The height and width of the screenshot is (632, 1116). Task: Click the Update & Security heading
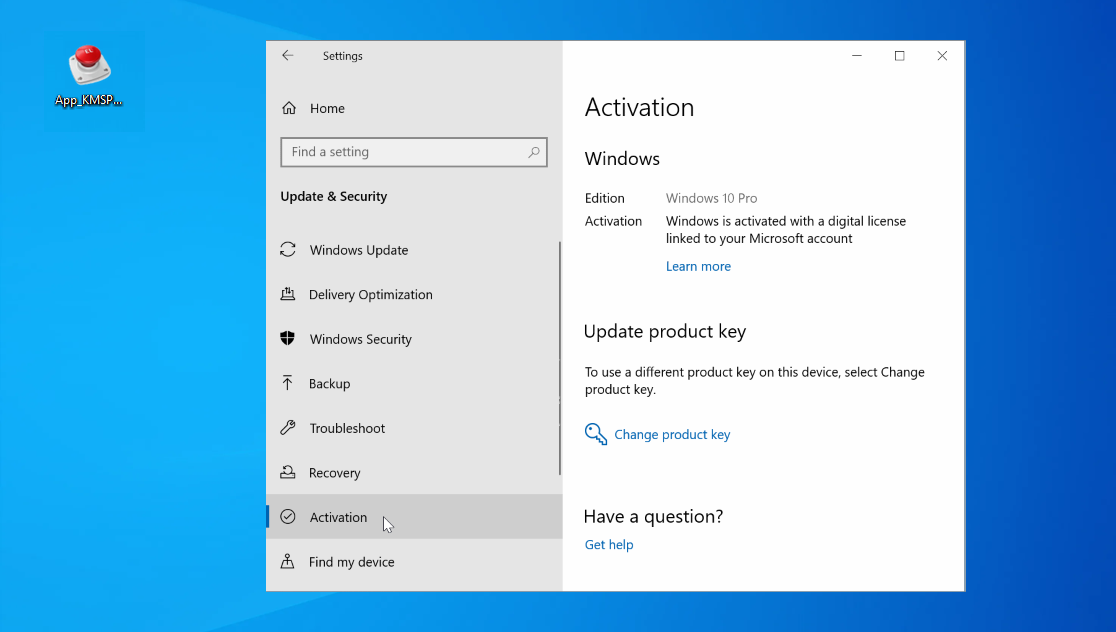pos(334,196)
